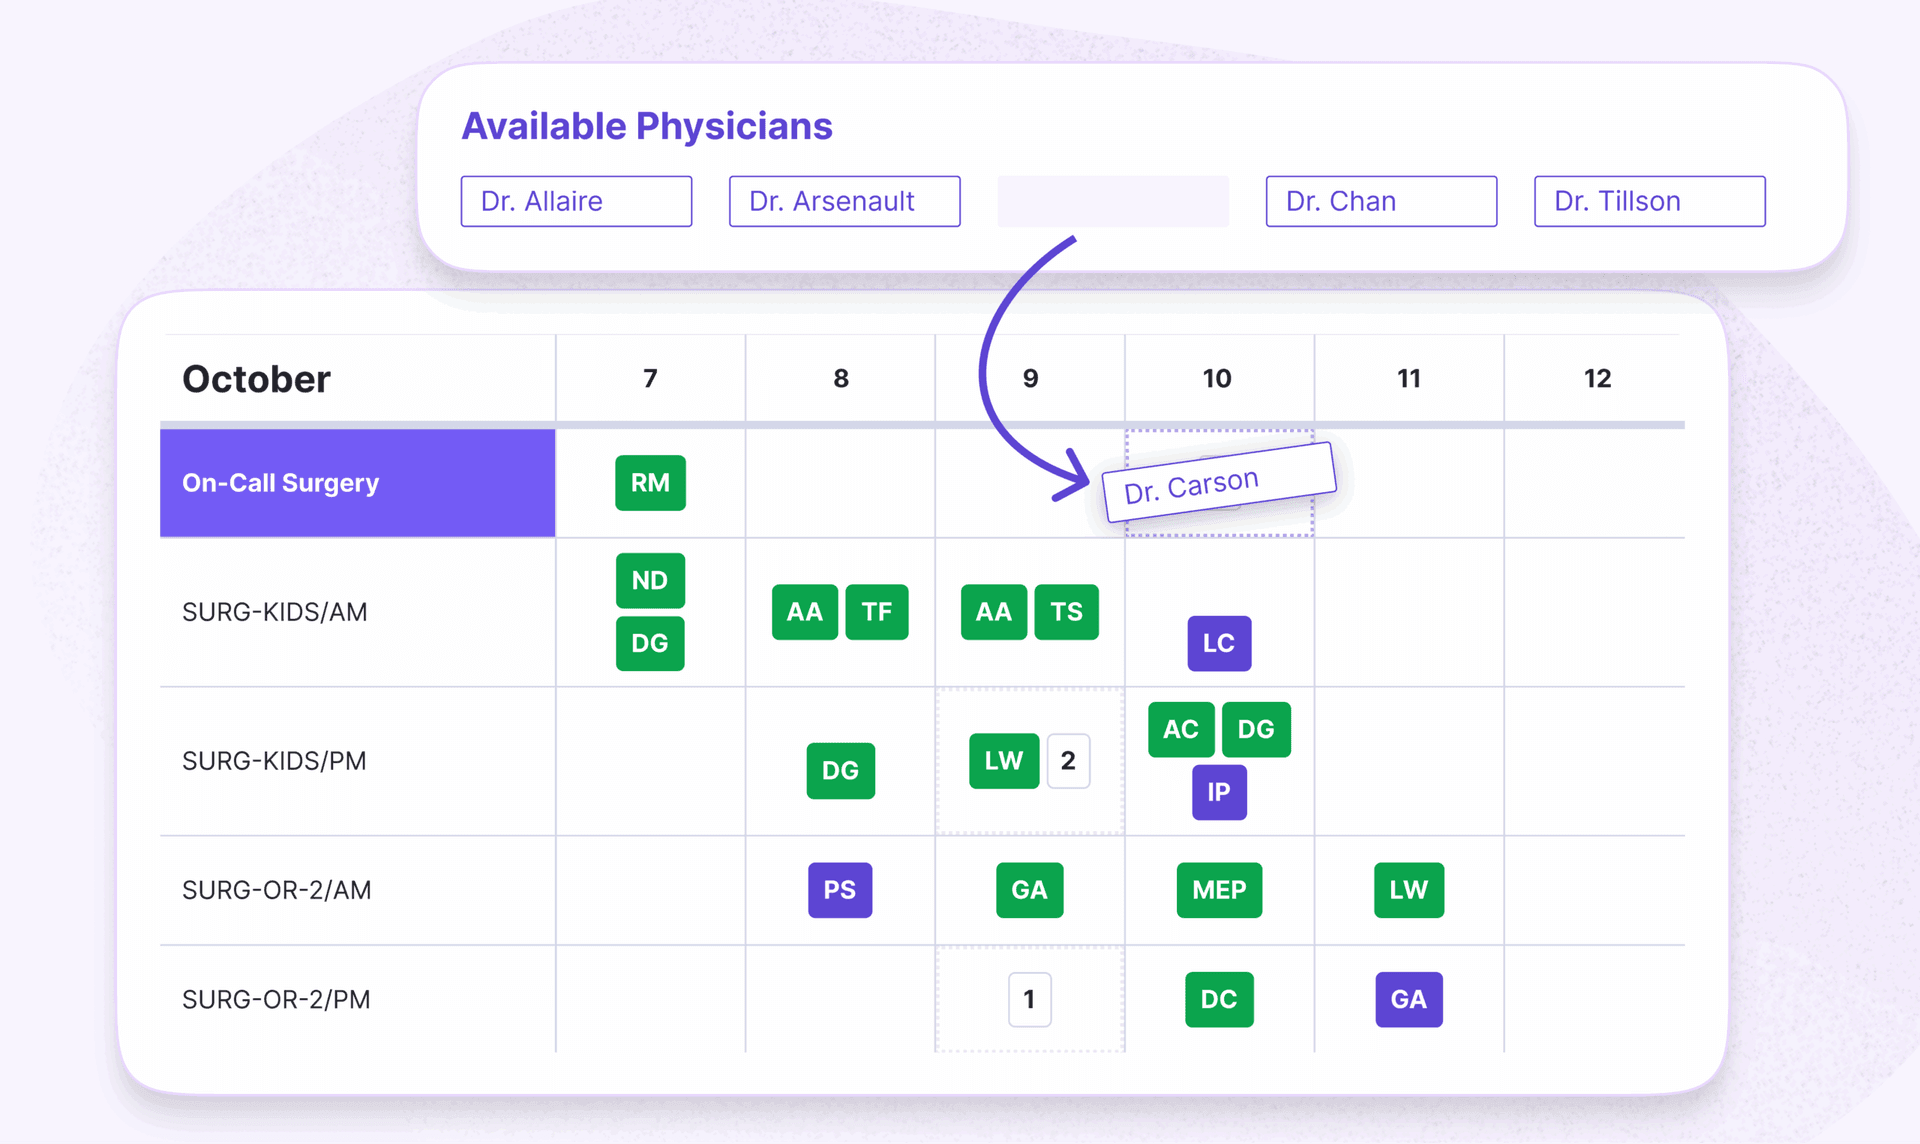This screenshot has height=1144, width=1920.
Task: Expand the 2 more badge in SURG-KIDS/PM
Action: 1068,761
